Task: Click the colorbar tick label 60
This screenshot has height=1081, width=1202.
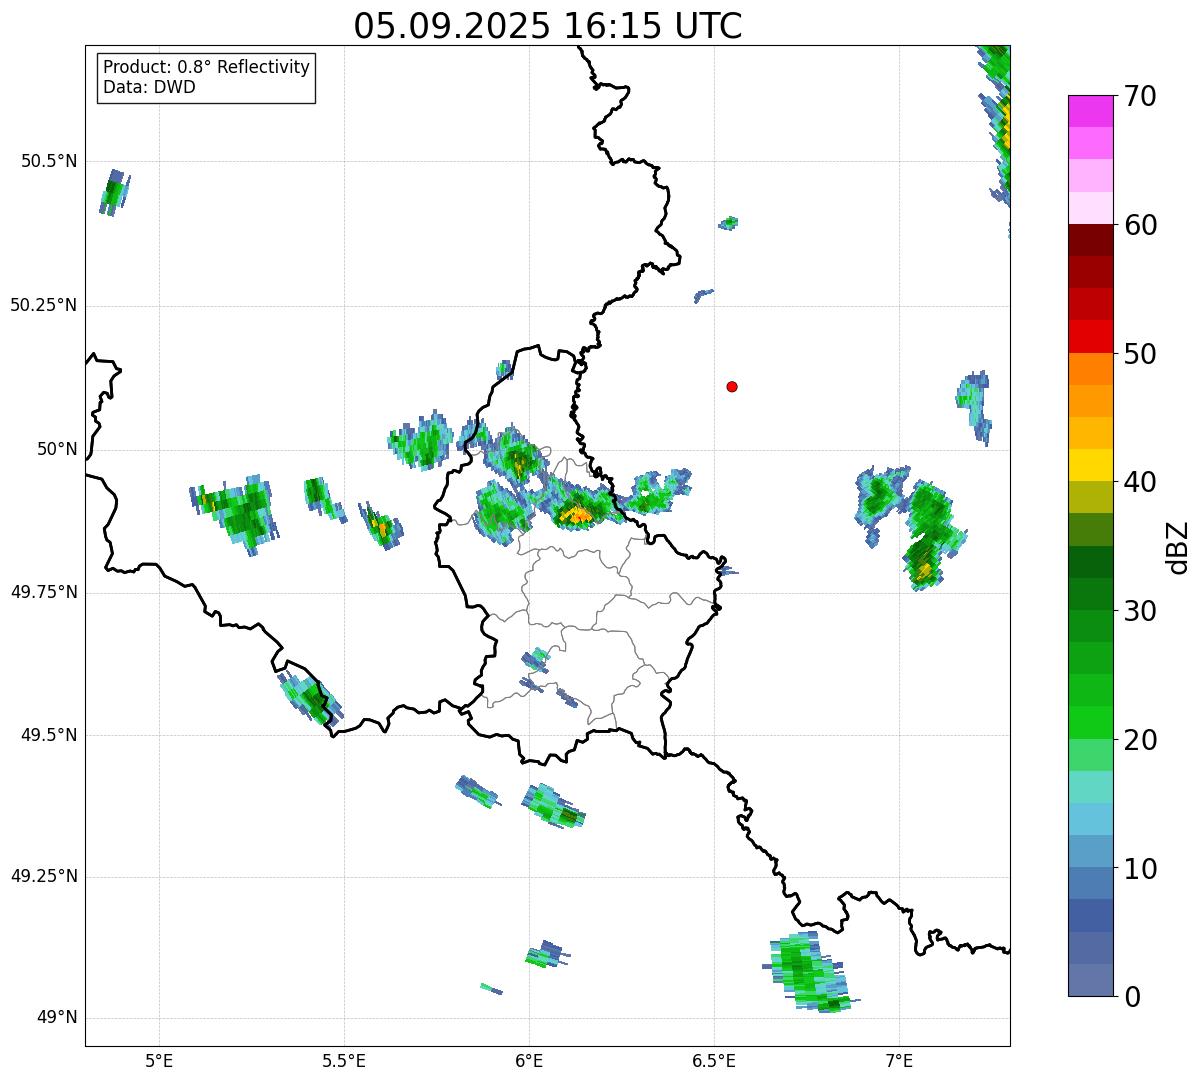Action: coord(1140,225)
